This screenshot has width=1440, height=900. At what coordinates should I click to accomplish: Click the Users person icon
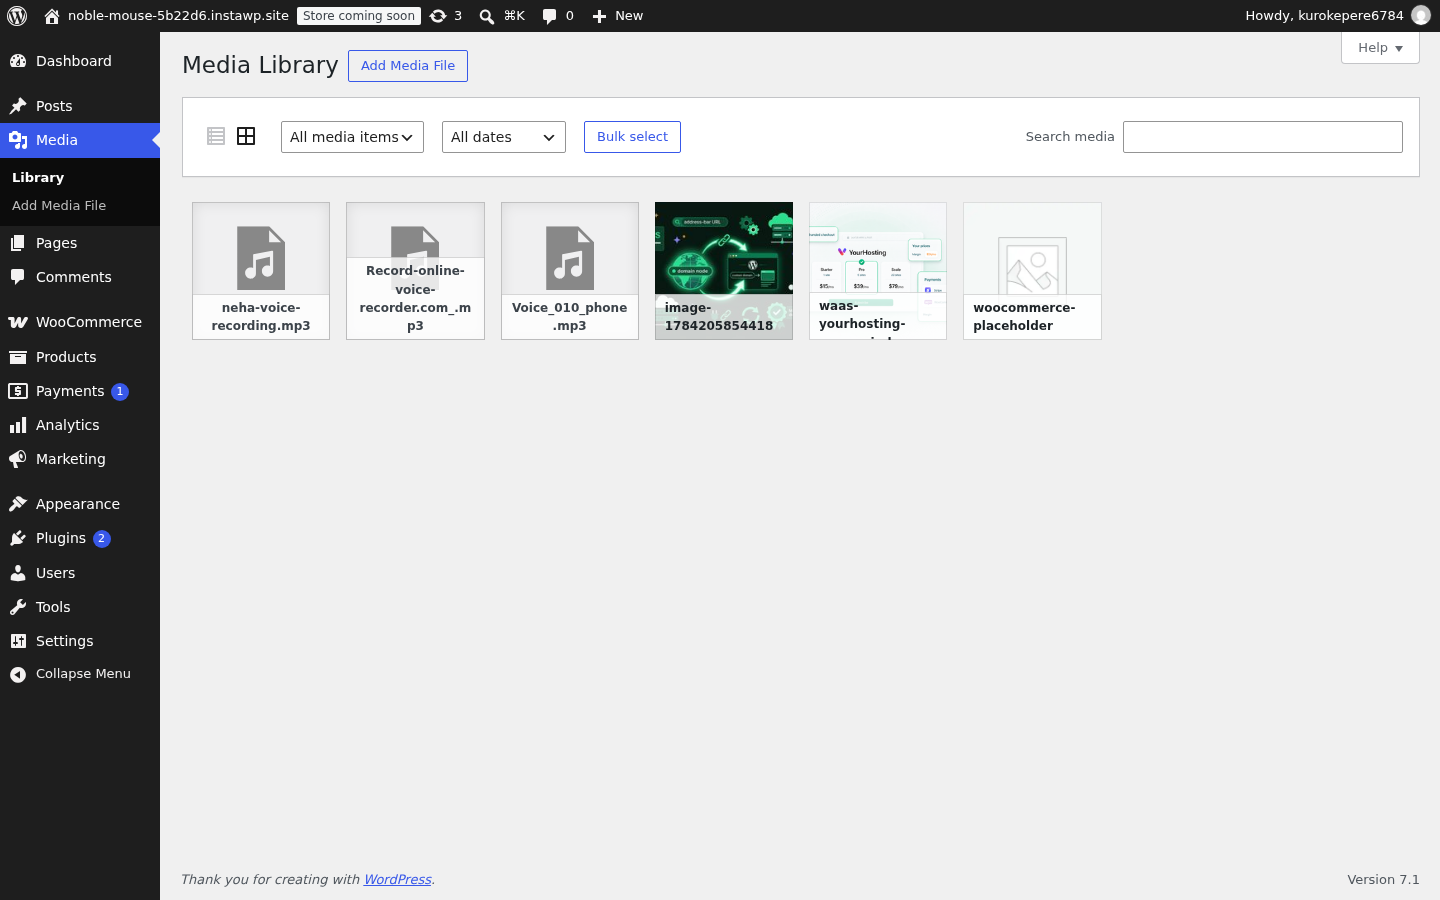18,573
